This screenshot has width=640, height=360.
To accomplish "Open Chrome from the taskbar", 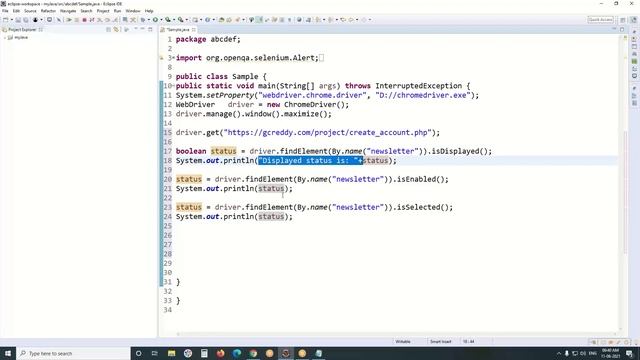I will click(x=253, y=353).
